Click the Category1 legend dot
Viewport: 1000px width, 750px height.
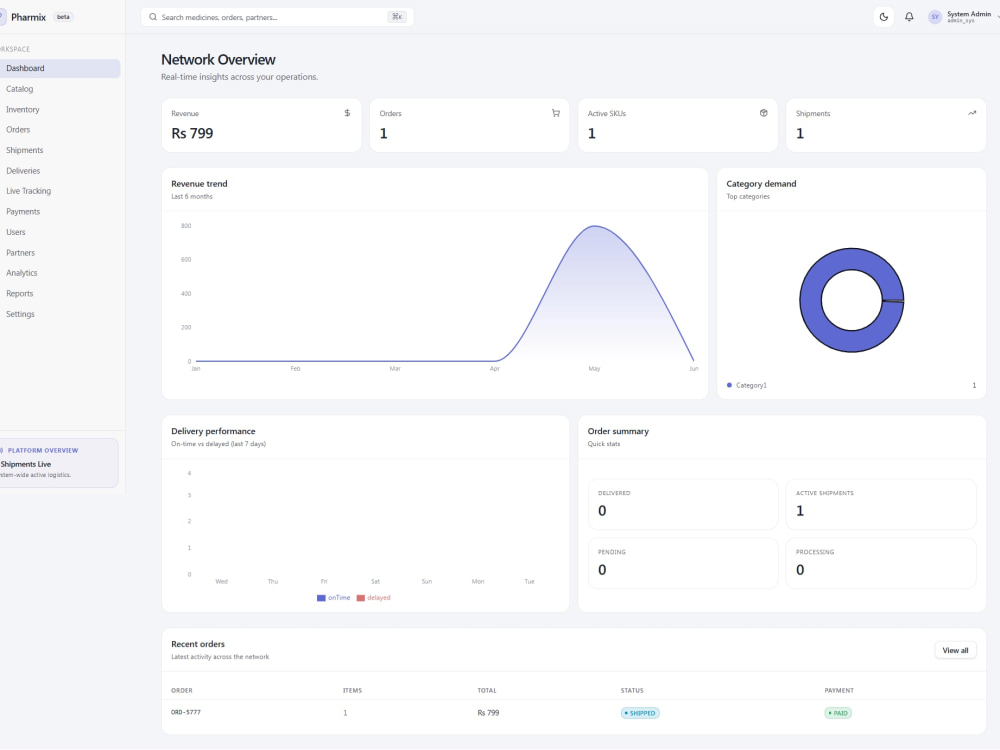[x=729, y=385]
